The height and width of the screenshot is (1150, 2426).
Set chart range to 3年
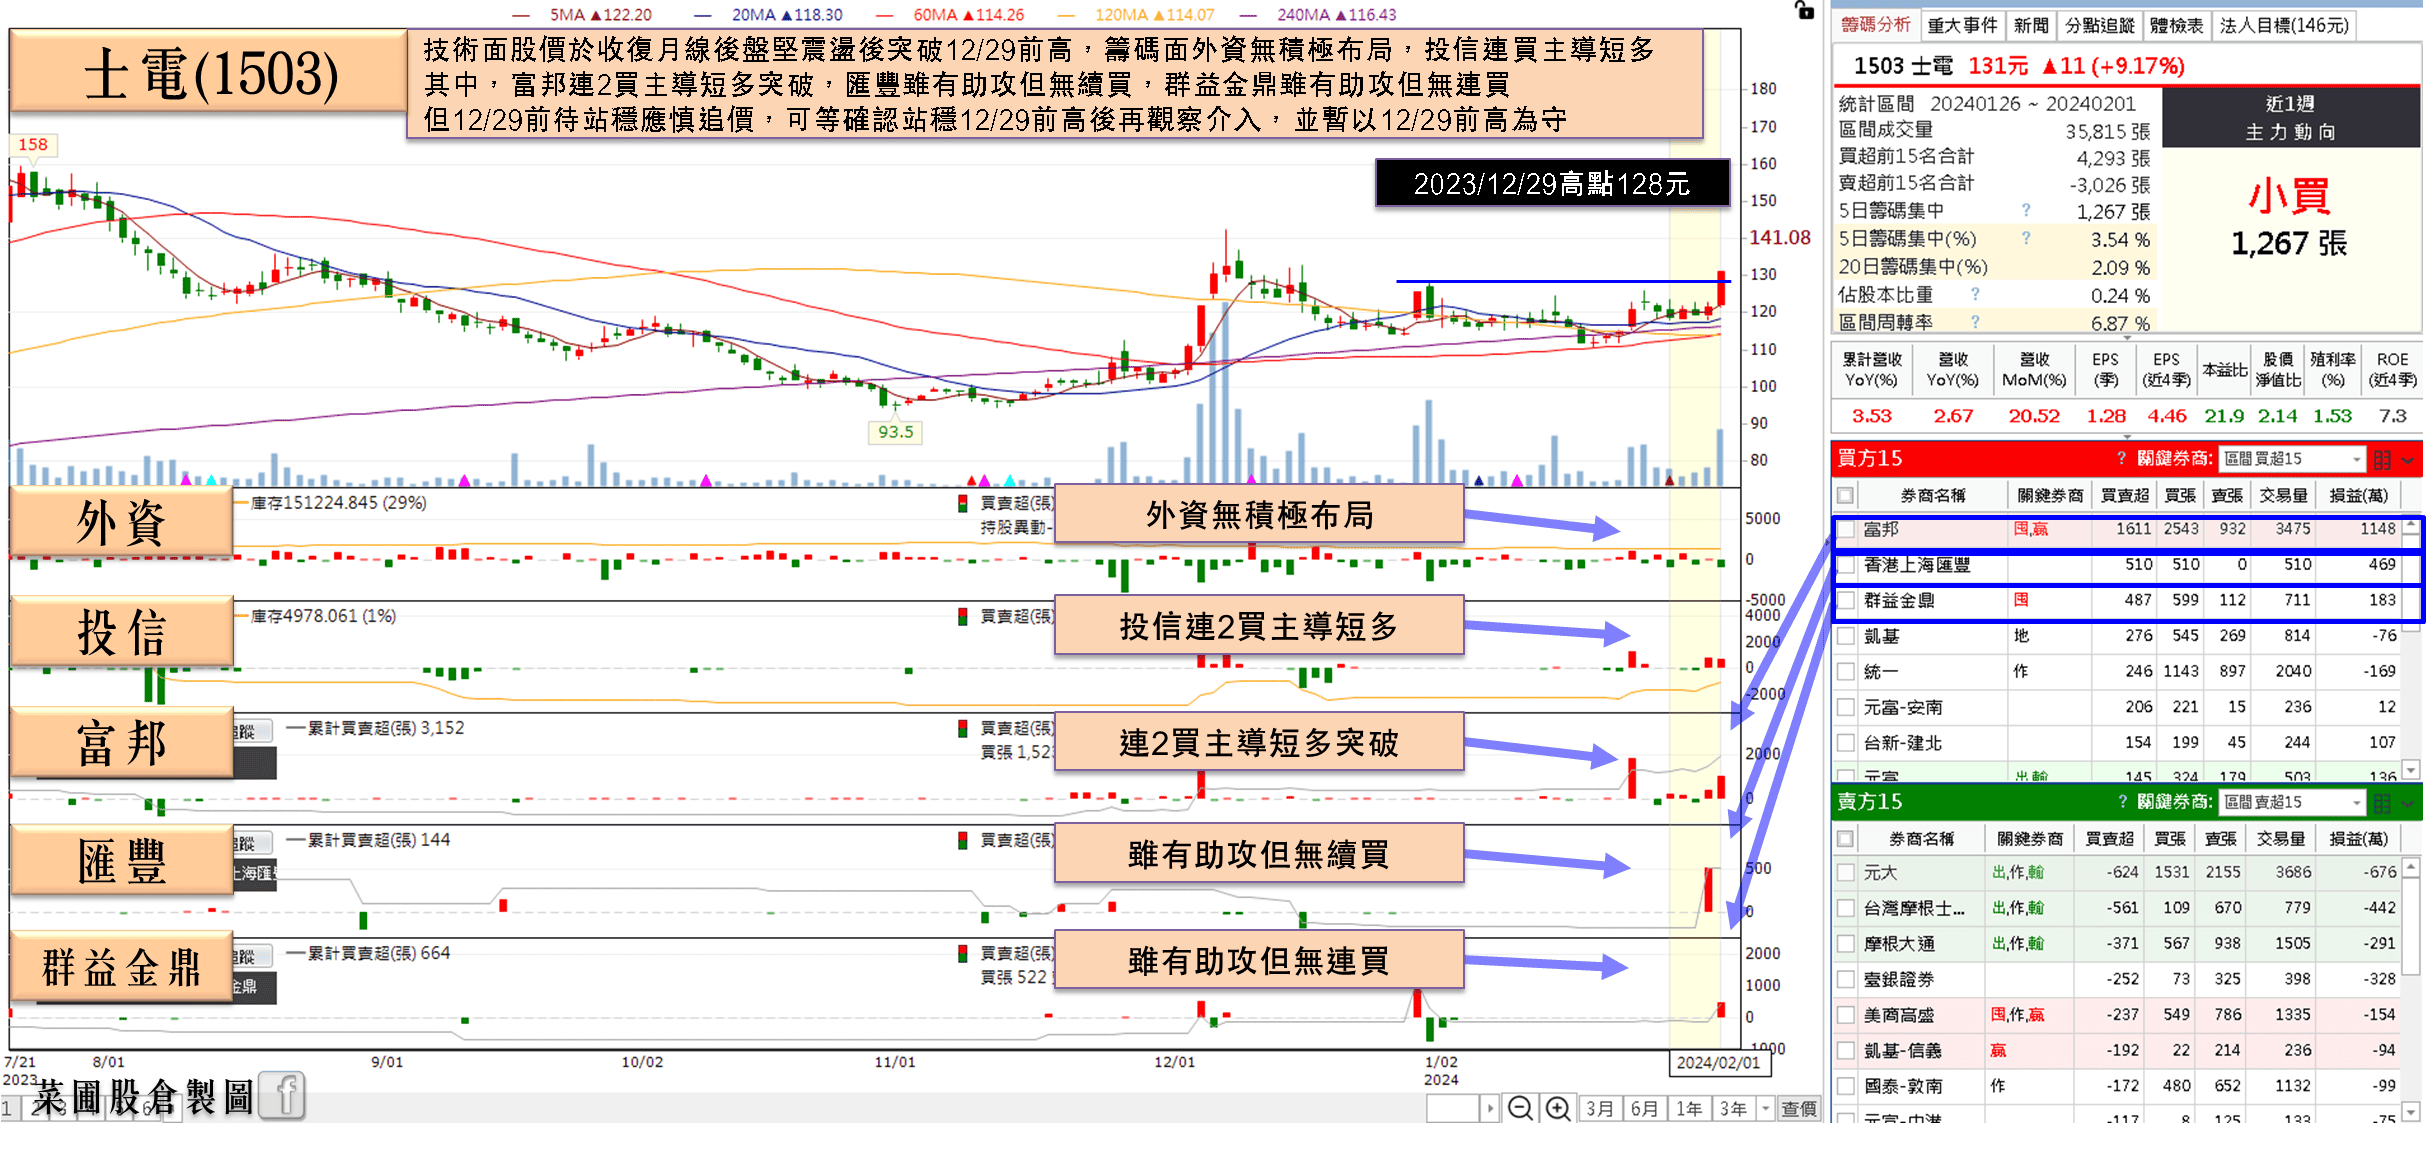[x=1733, y=1108]
